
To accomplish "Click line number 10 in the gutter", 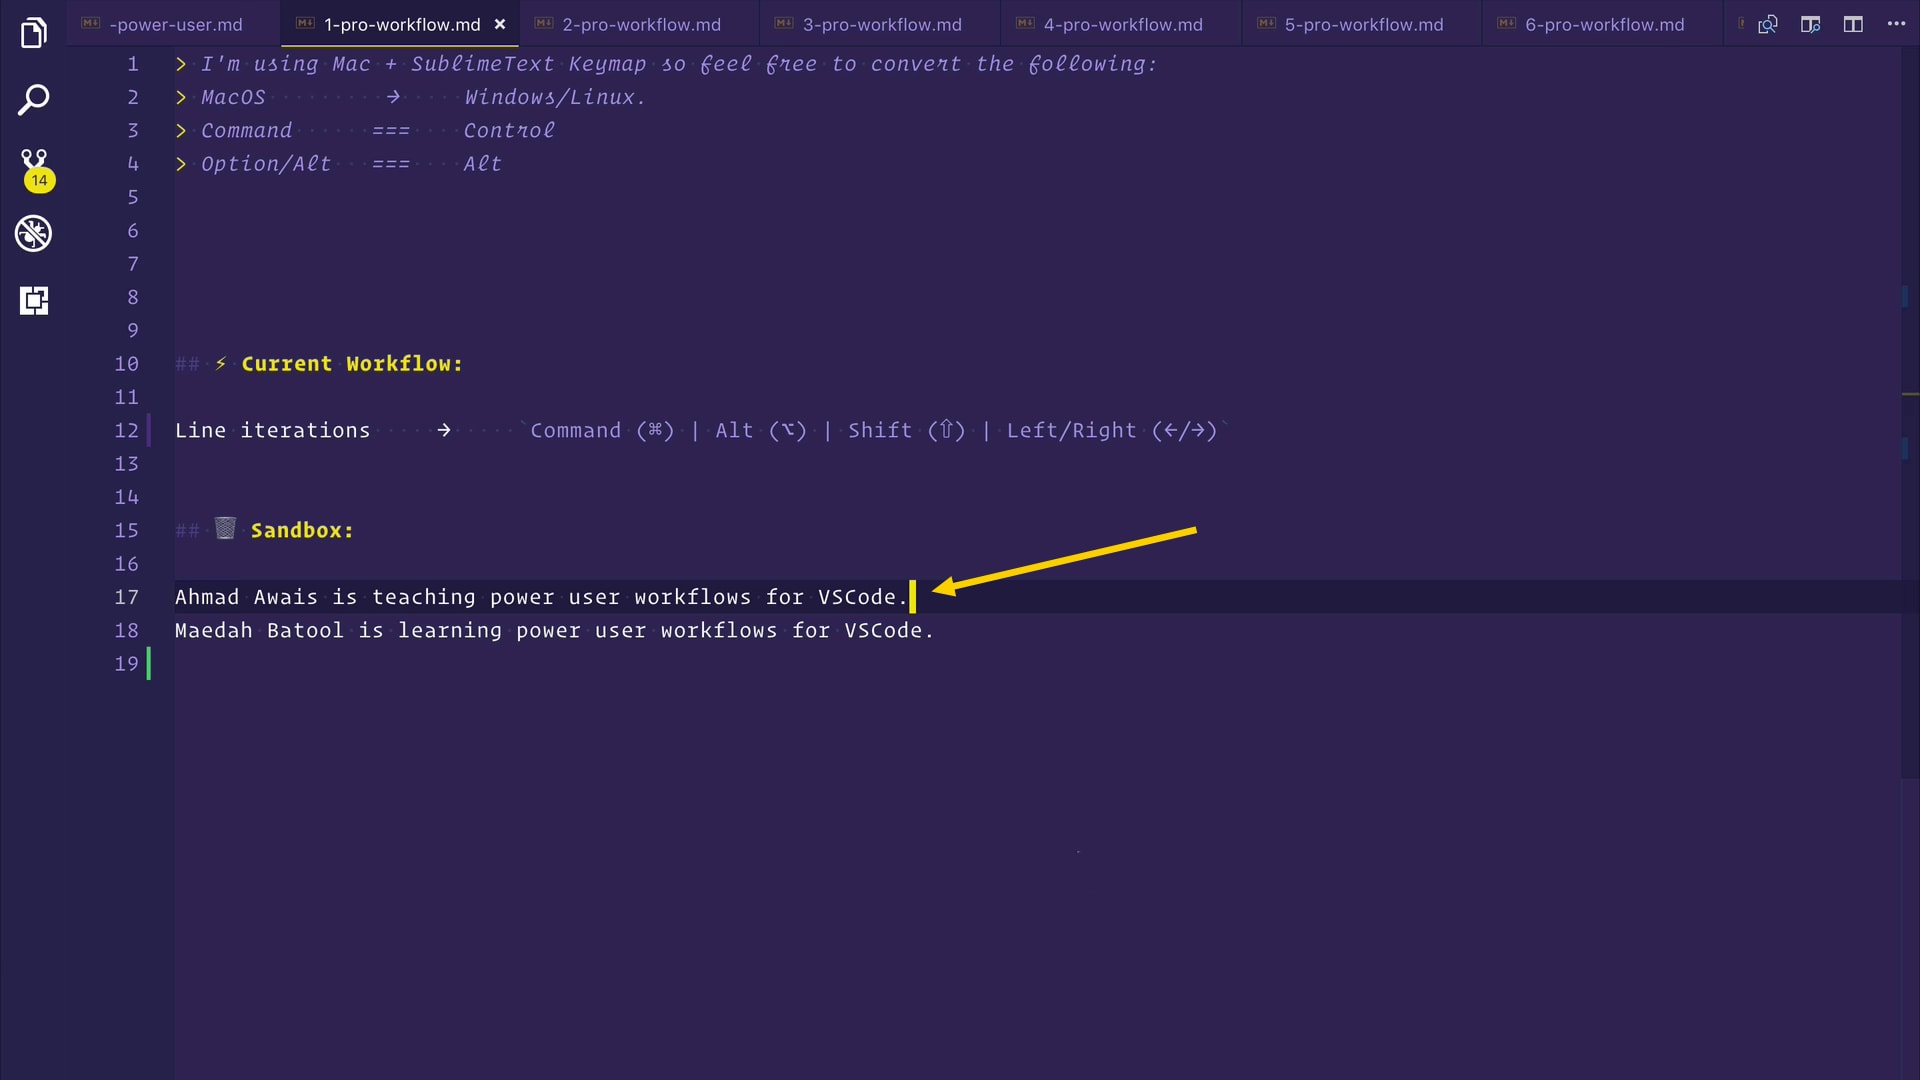I will pos(126,364).
